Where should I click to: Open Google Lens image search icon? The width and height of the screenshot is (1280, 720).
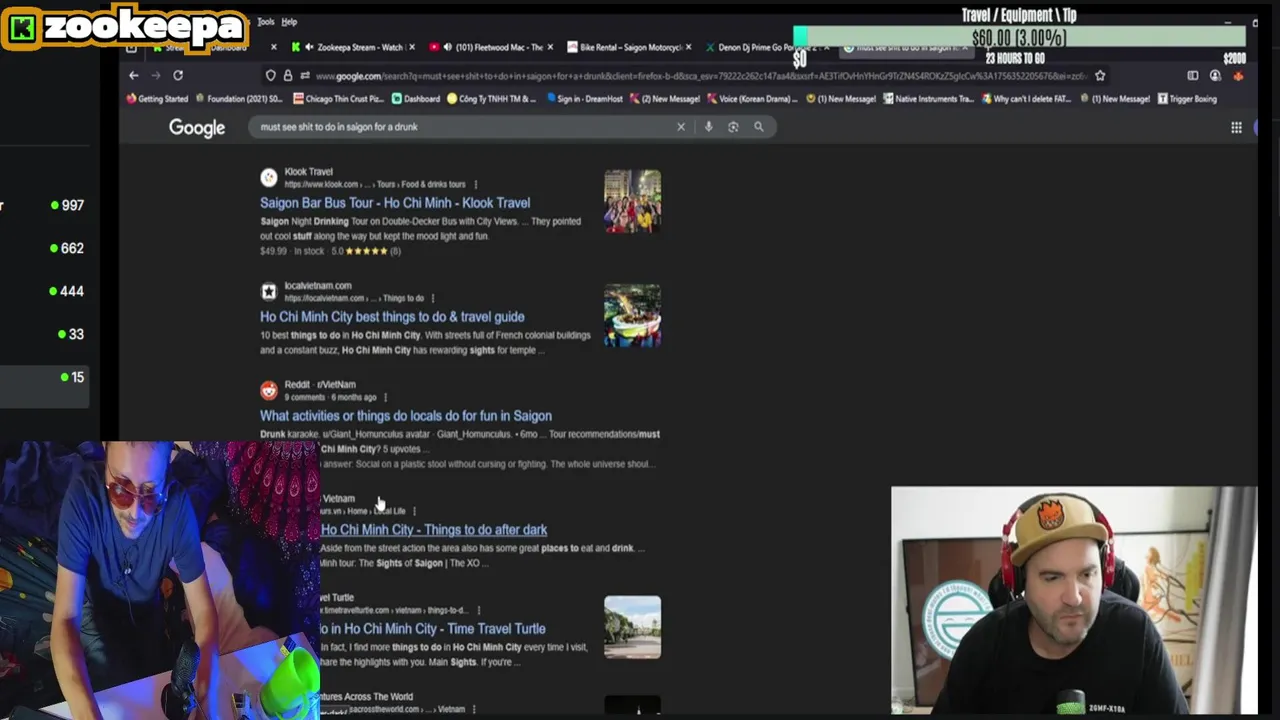pyautogui.click(x=733, y=127)
